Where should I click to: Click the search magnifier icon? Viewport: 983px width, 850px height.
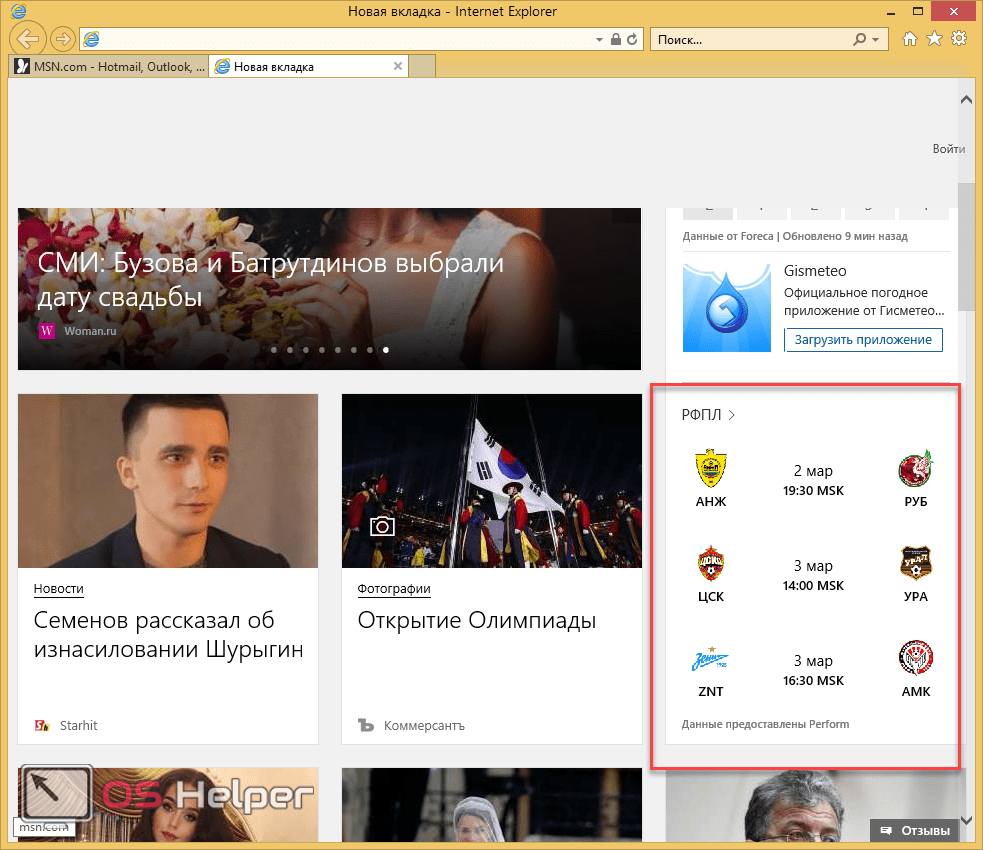point(859,40)
